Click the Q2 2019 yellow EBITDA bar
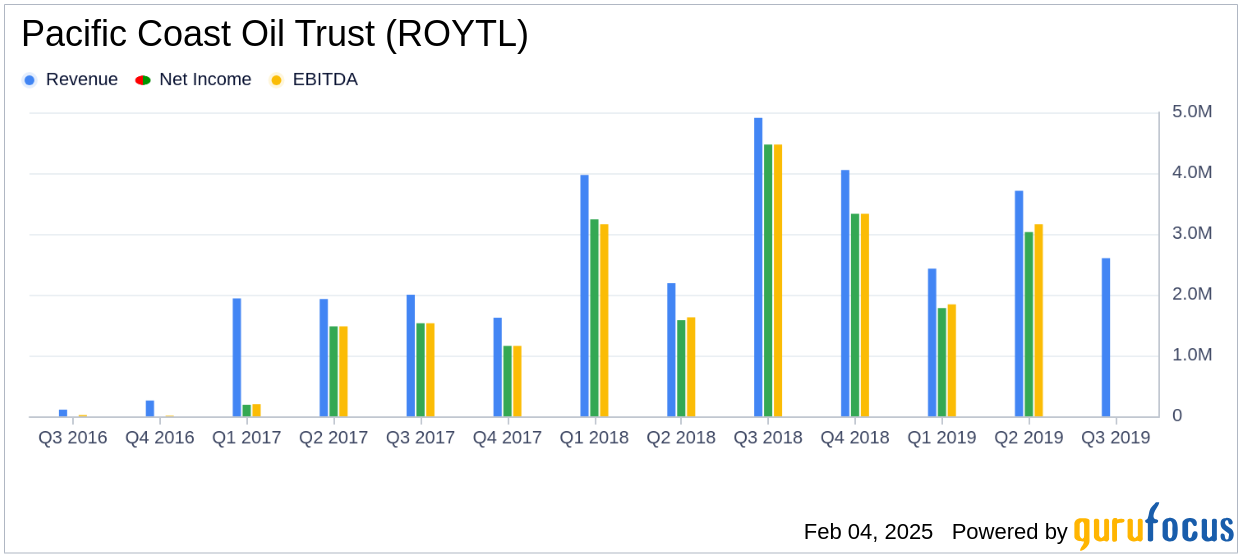1242x557 pixels. 1039,320
